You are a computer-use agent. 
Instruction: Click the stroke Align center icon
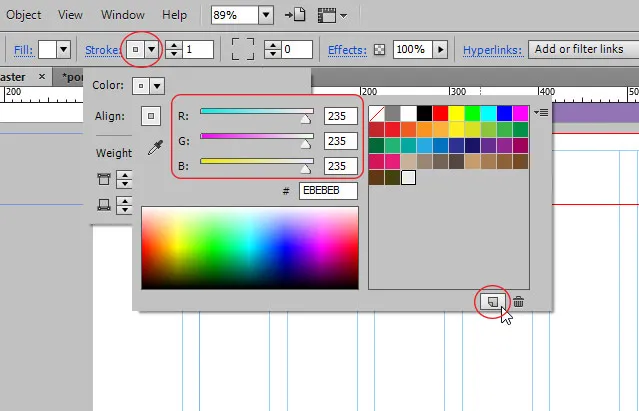pyautogui.click(x=151, y=116)
